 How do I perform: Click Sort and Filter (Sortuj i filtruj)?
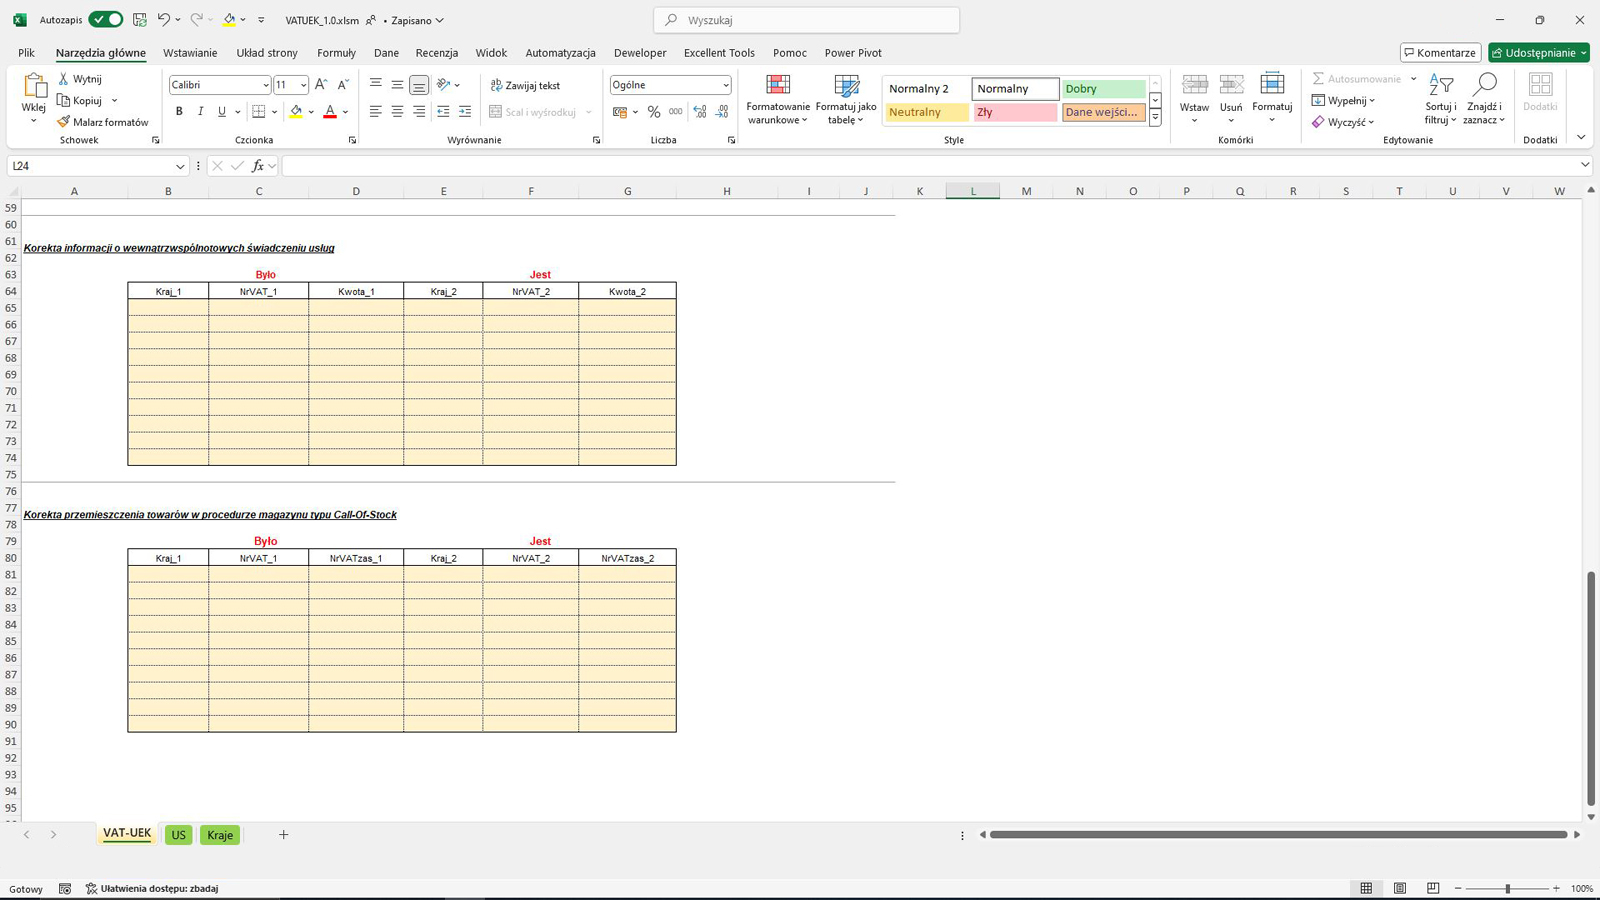point(1440,99)
